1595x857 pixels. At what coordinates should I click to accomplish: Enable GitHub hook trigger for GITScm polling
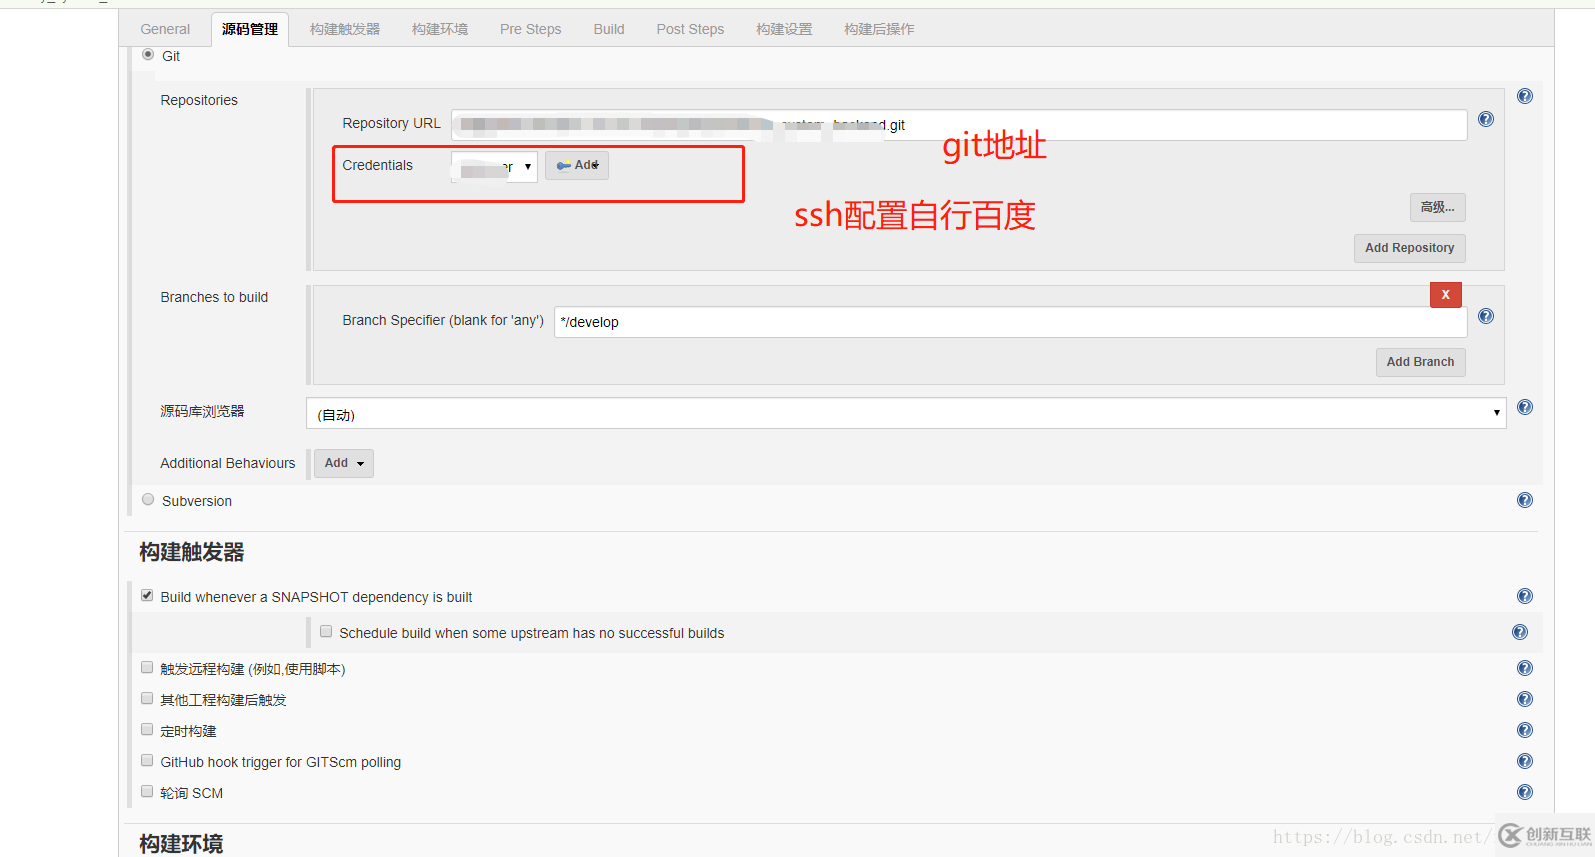[x=147, y=761]
